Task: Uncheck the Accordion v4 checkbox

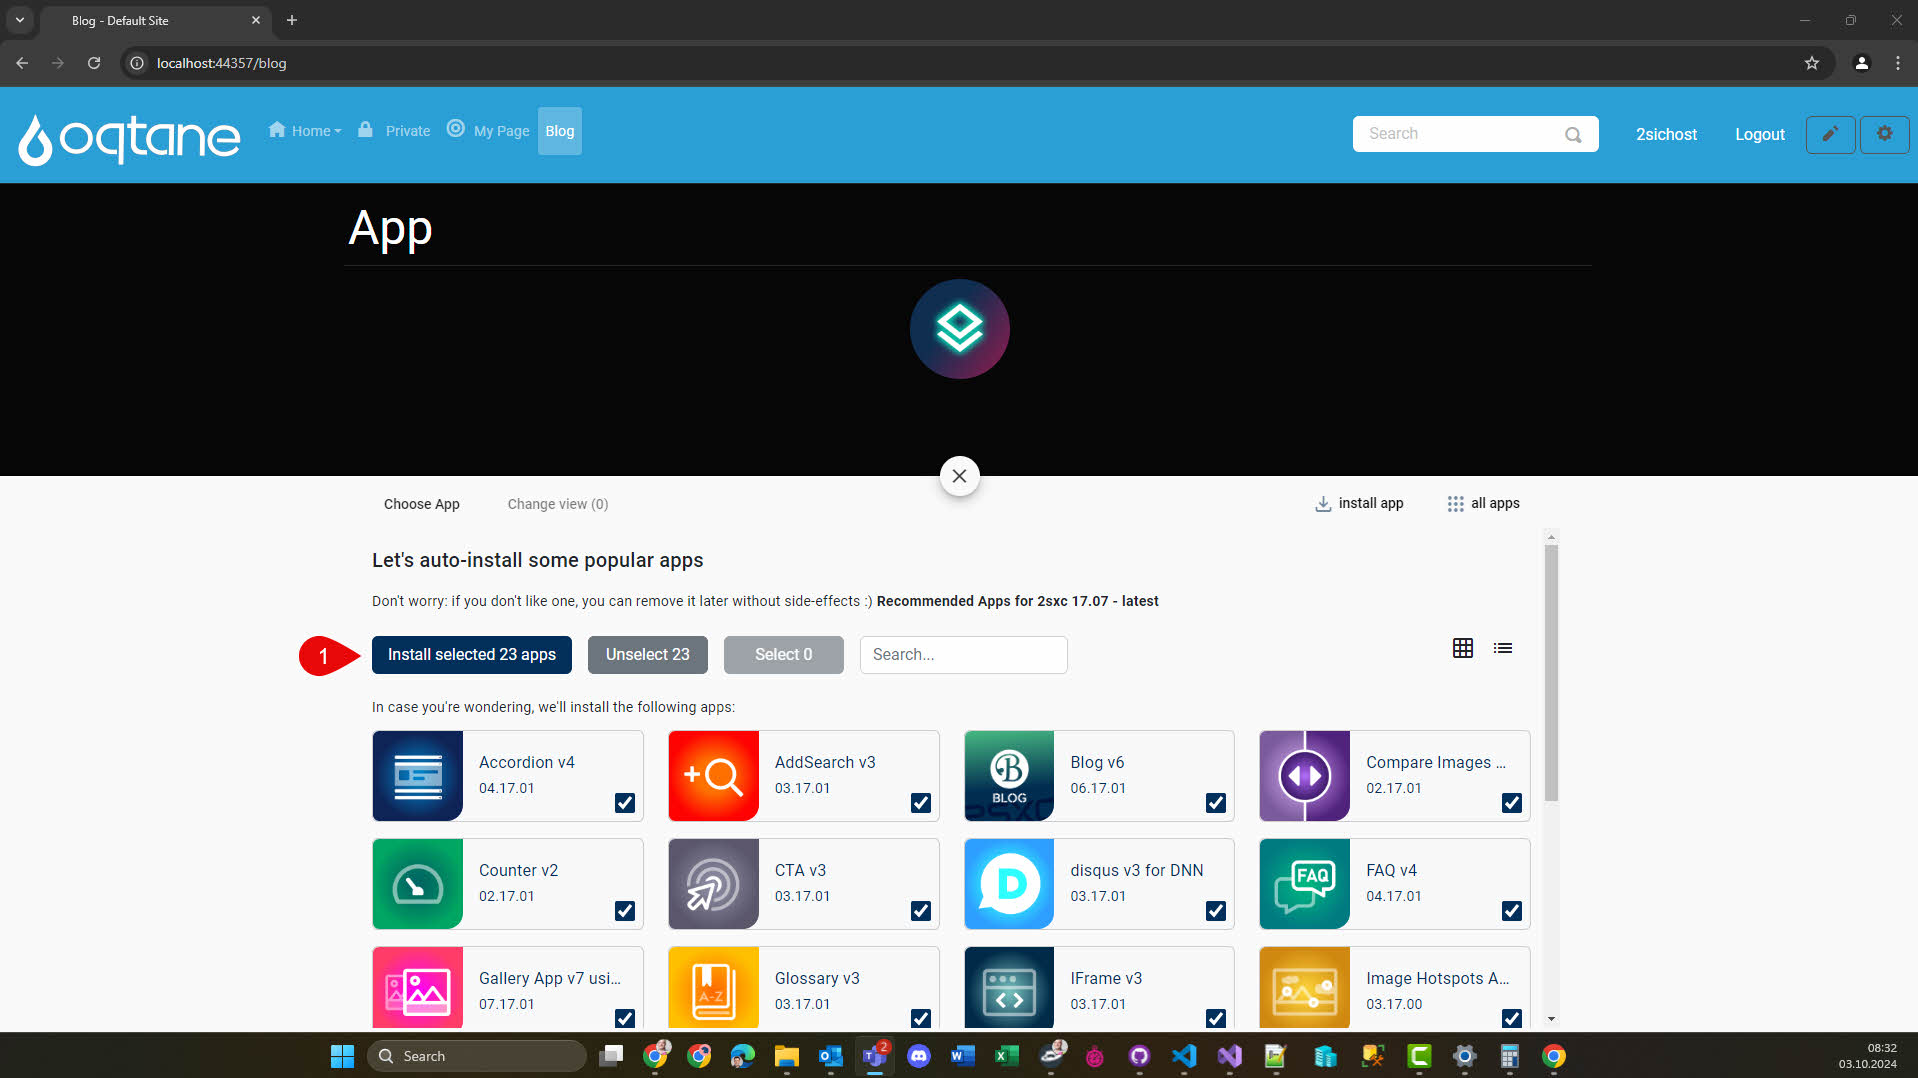Action: pyautogui.click(x=625, y=803)
